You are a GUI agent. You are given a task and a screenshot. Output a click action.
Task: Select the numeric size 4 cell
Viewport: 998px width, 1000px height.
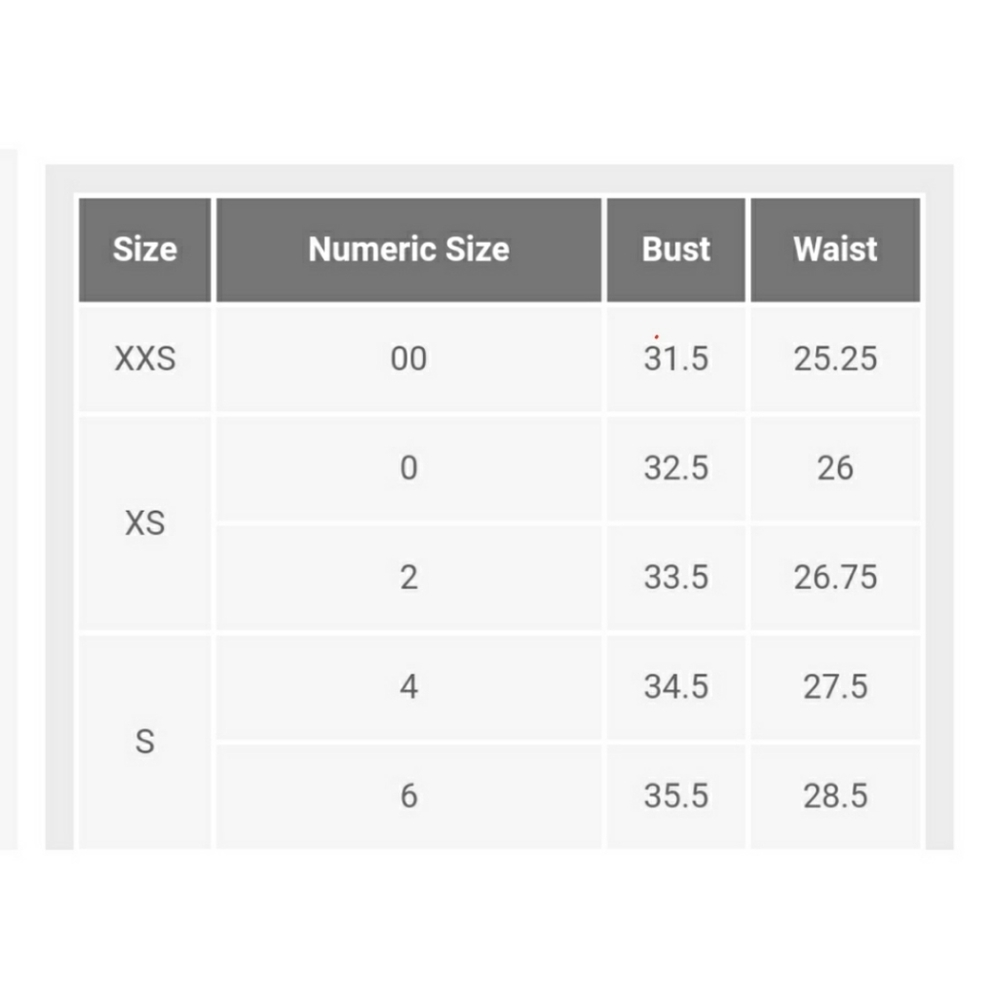(409, 687)
